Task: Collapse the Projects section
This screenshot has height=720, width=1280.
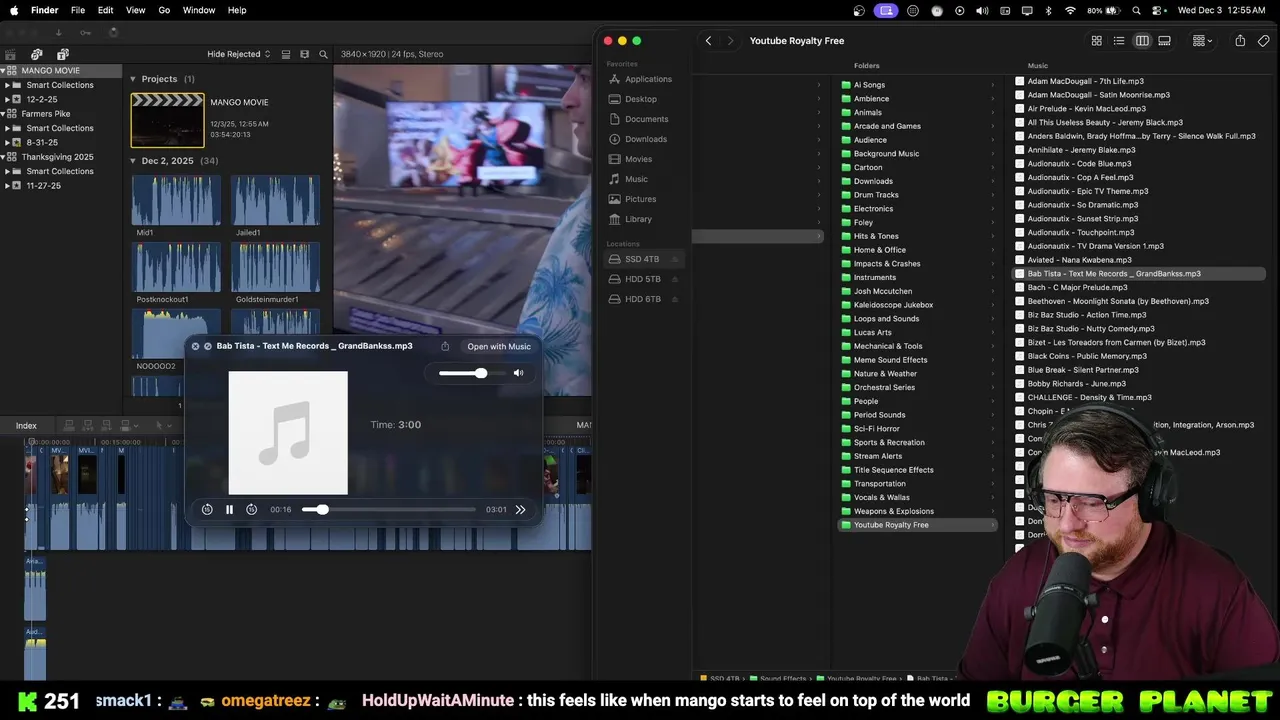Action: click(x=133, y=79)
